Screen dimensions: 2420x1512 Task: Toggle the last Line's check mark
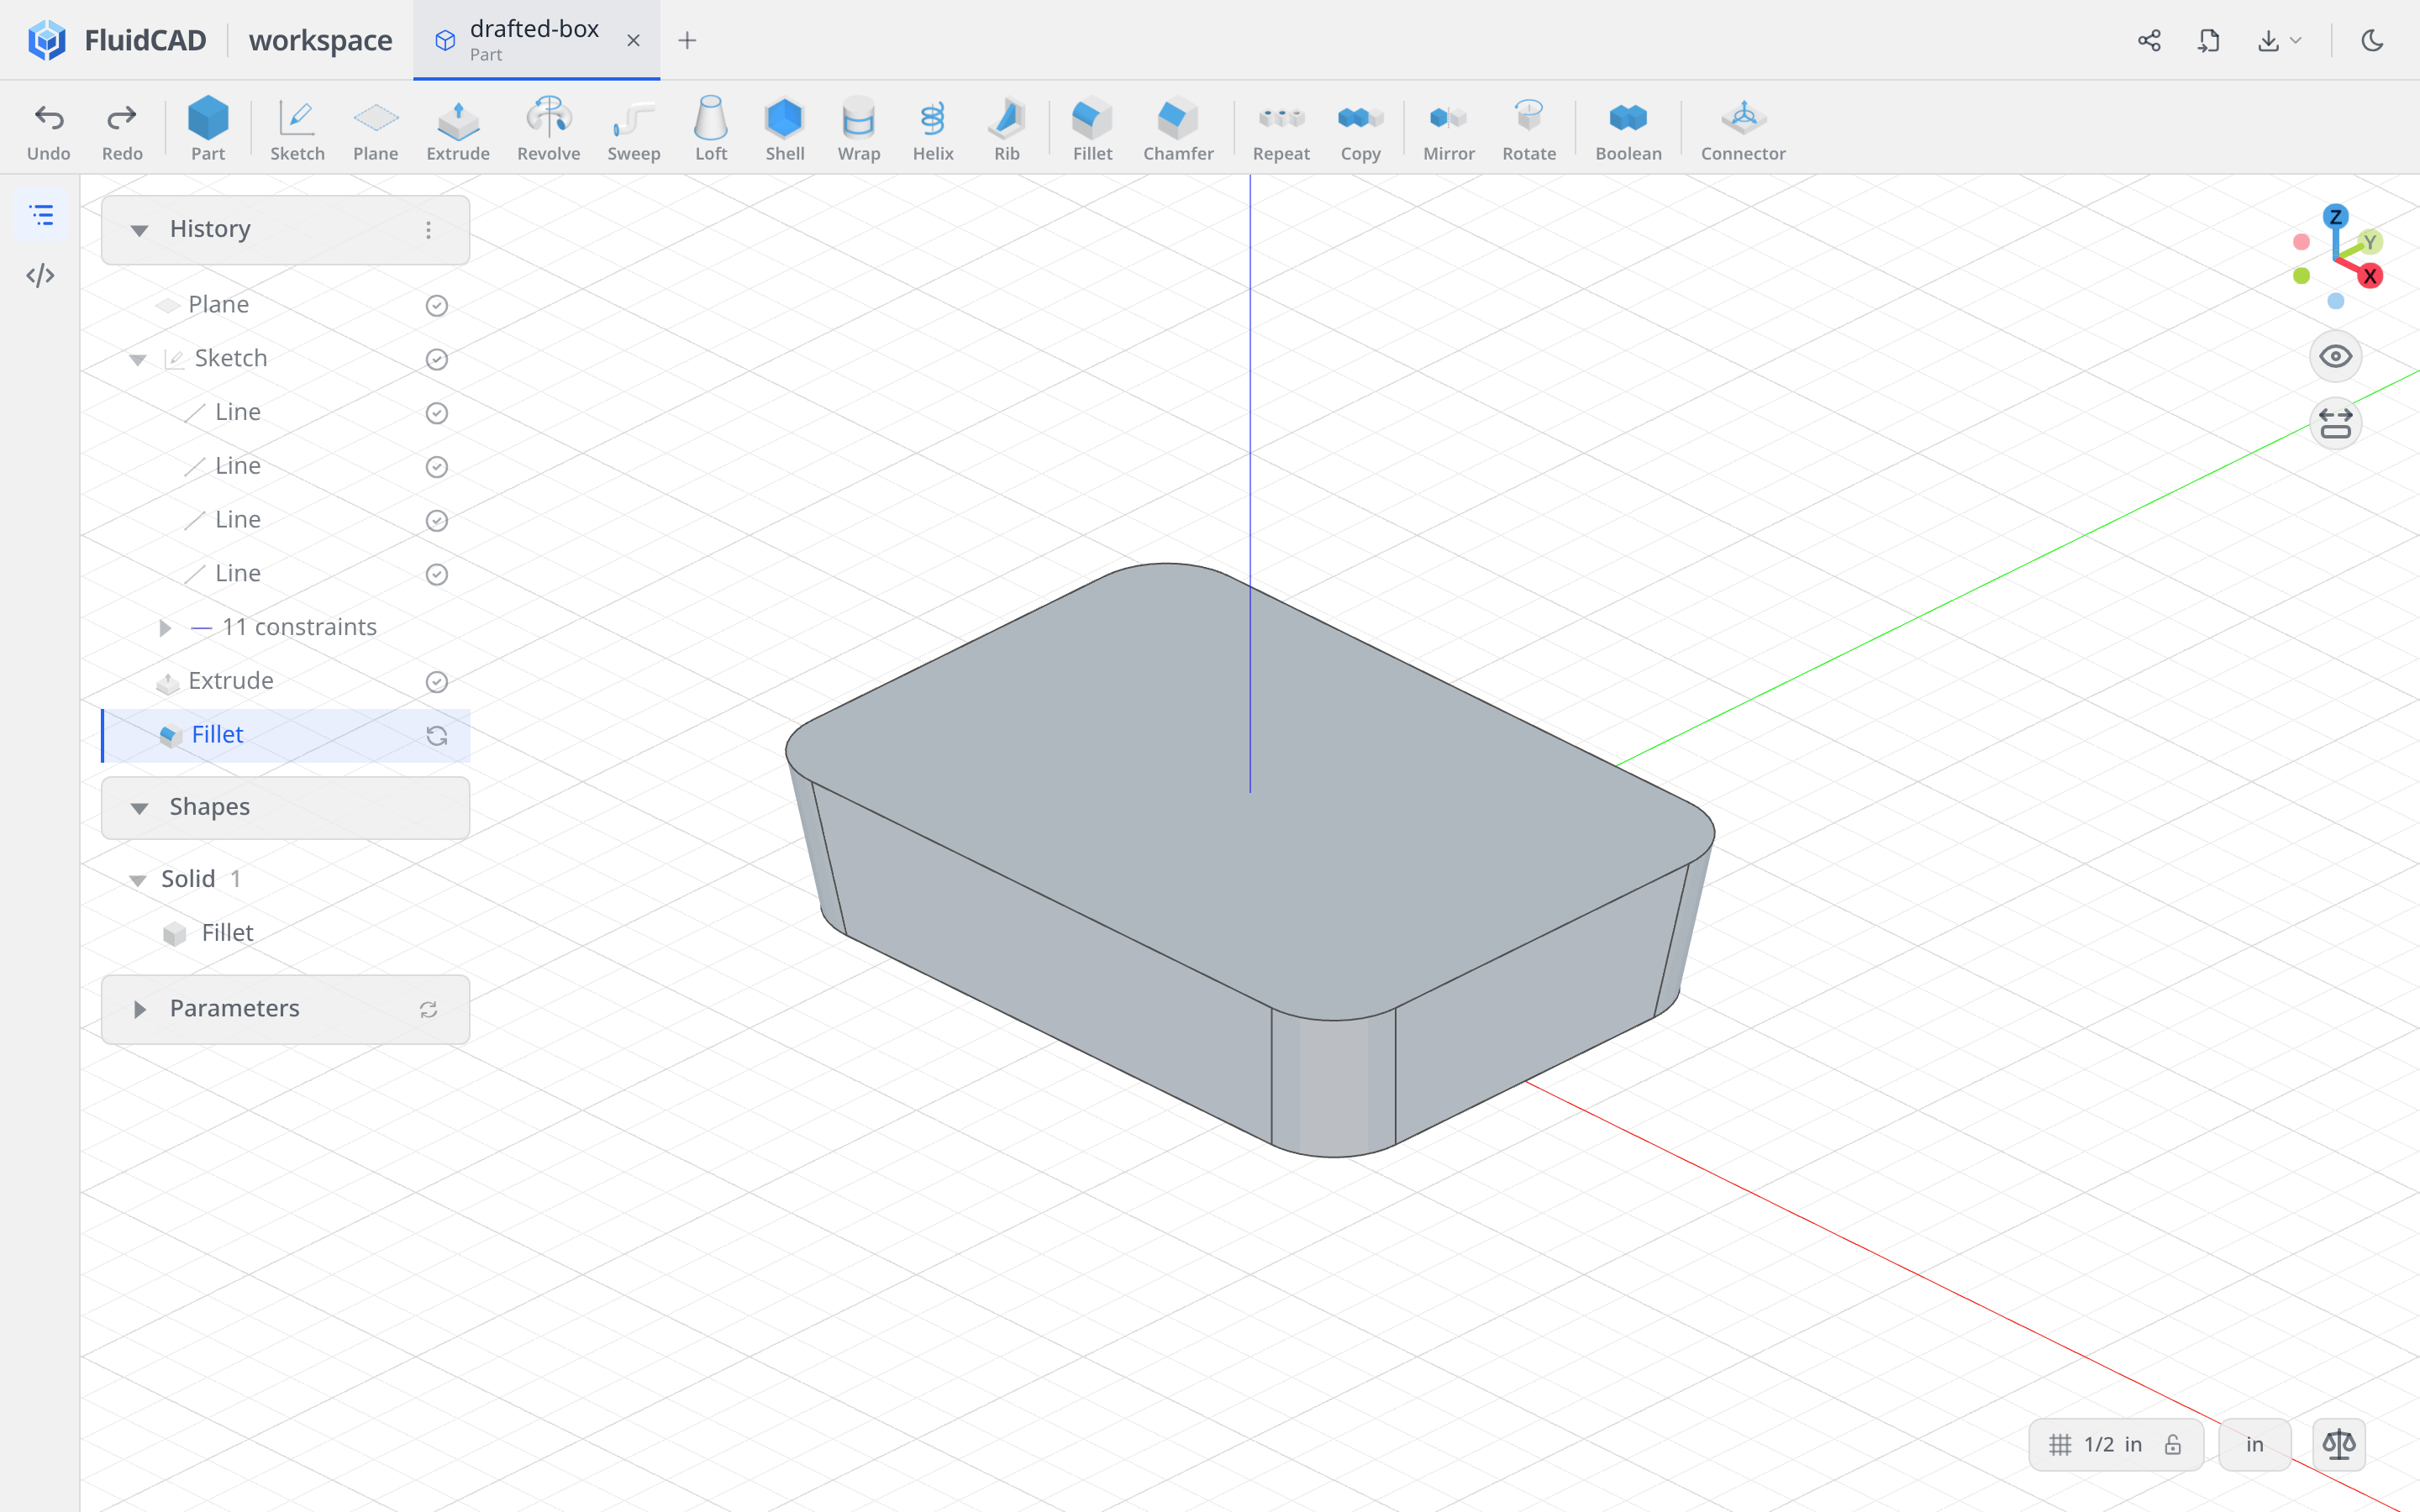436,574
